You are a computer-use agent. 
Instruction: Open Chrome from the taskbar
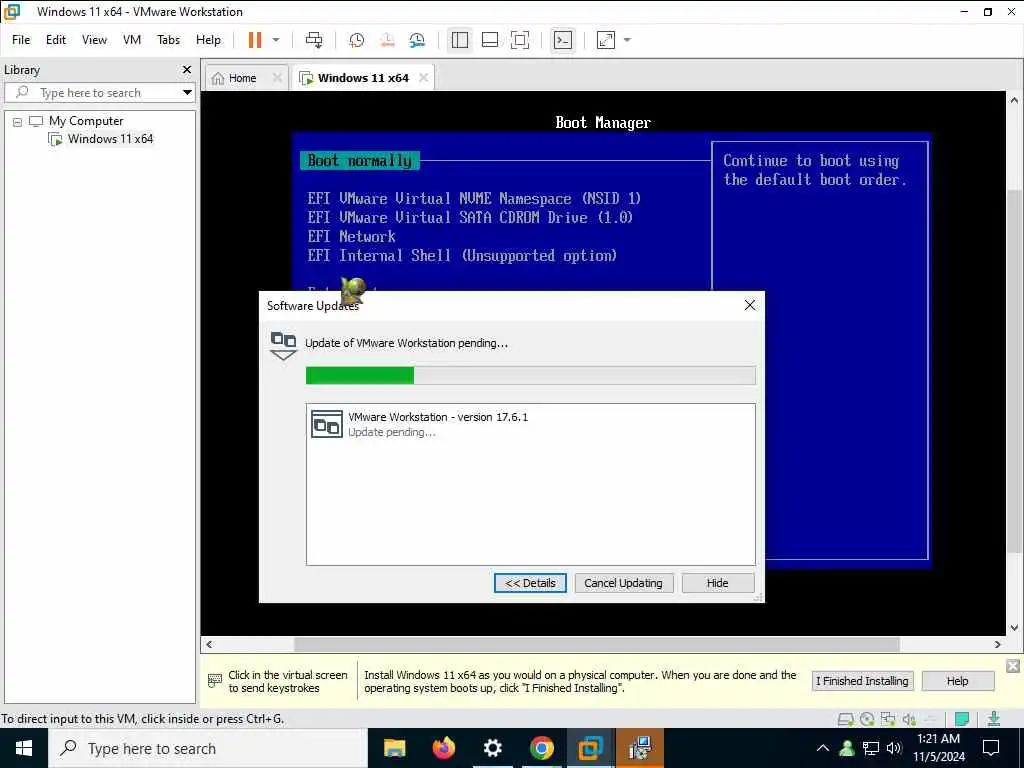click(x=541, y=748)
